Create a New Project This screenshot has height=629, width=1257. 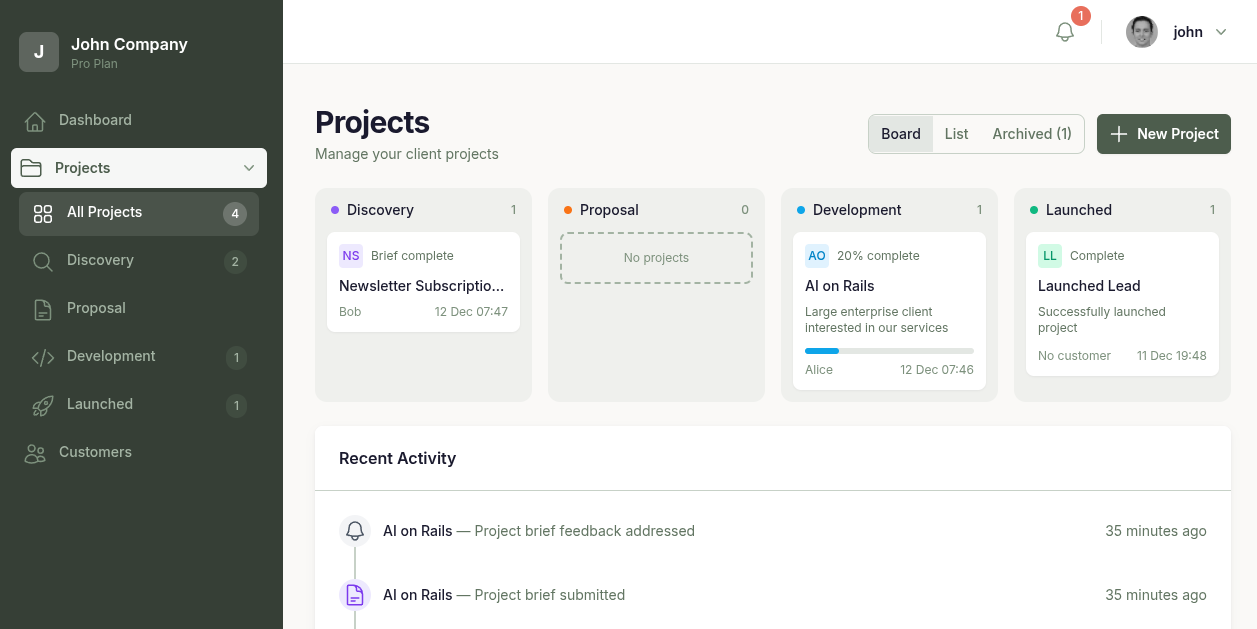1164,134
